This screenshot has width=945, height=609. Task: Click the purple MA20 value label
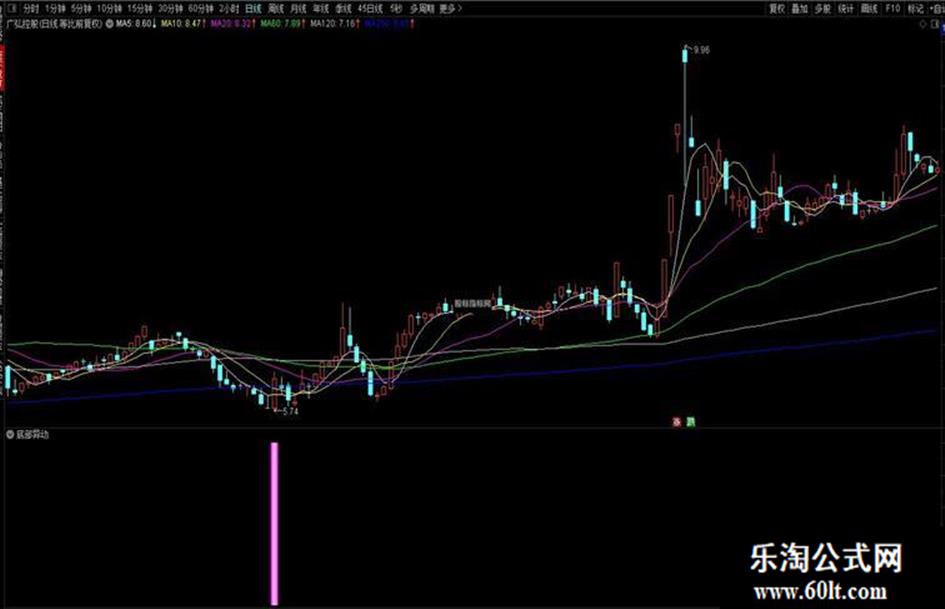[233, 24]
